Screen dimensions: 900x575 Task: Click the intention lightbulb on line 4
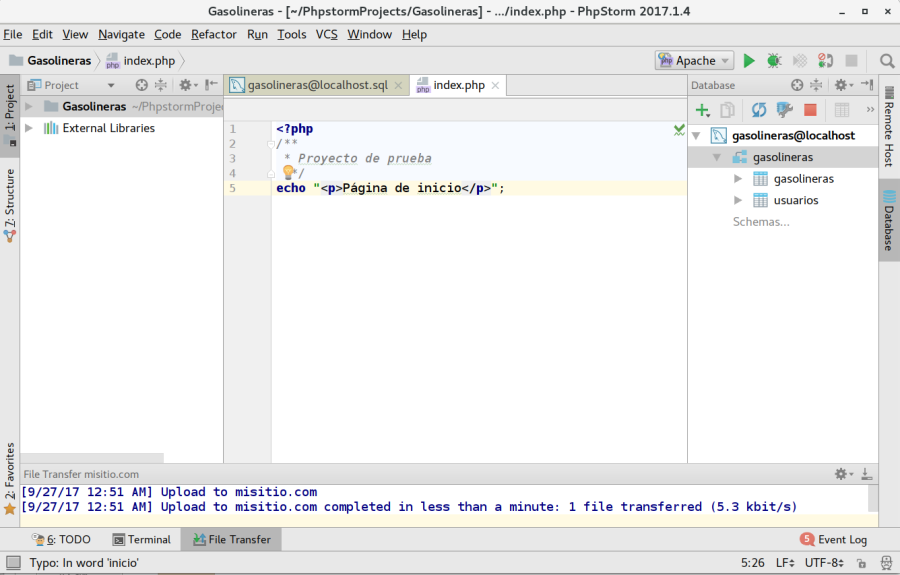point(288,172)
